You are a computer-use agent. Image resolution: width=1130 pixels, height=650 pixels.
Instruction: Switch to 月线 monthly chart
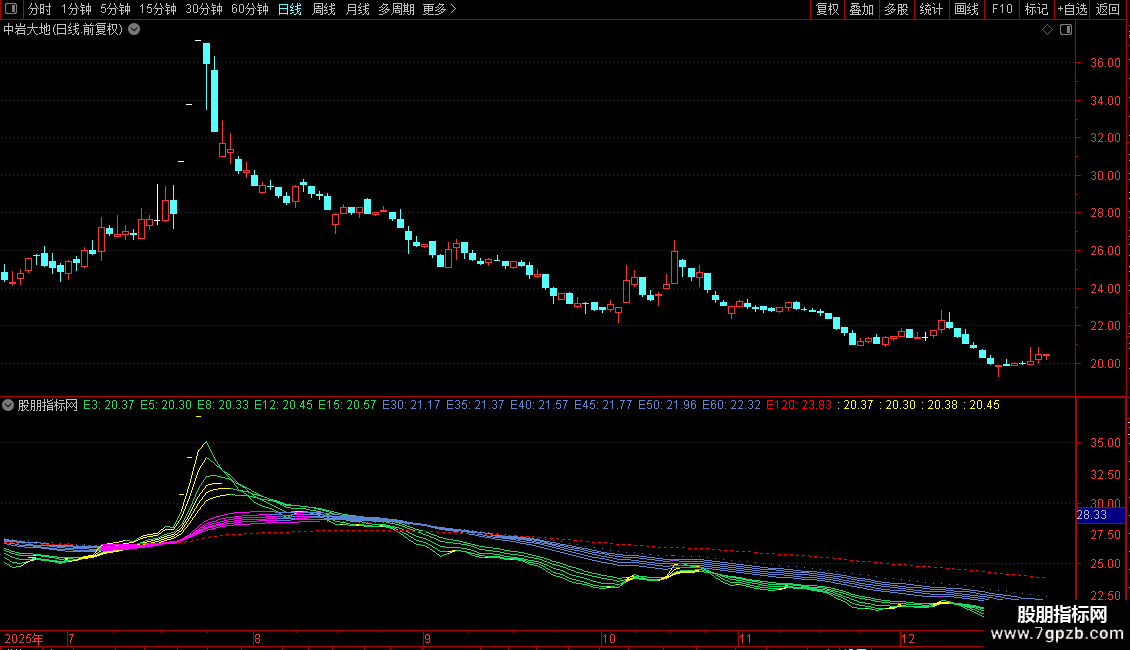coord(357,9)
